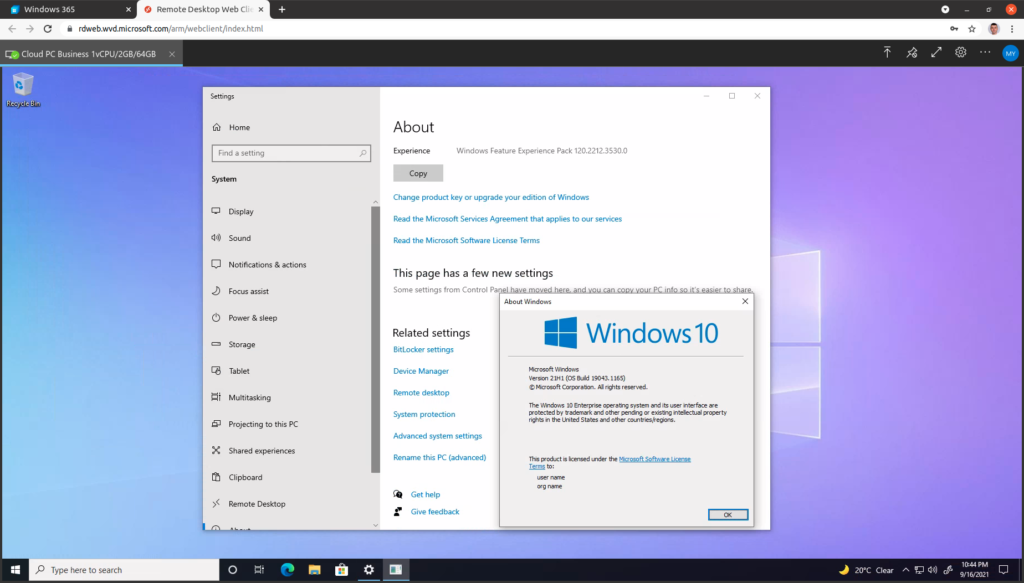Screen dimensions: 1024x583
Task: Click the Settings gear on the taskbar
Action: pos(369,569)
